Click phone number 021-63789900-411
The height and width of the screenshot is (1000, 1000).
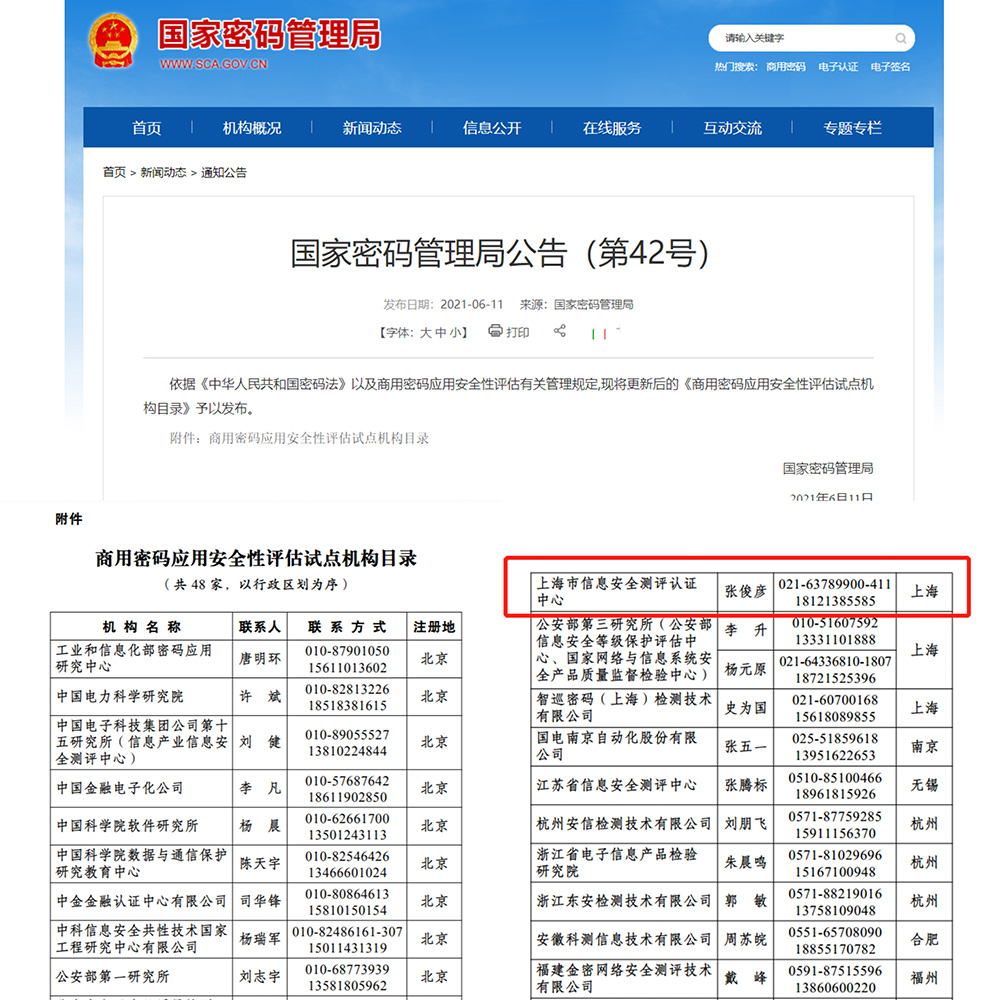[834, 584]
